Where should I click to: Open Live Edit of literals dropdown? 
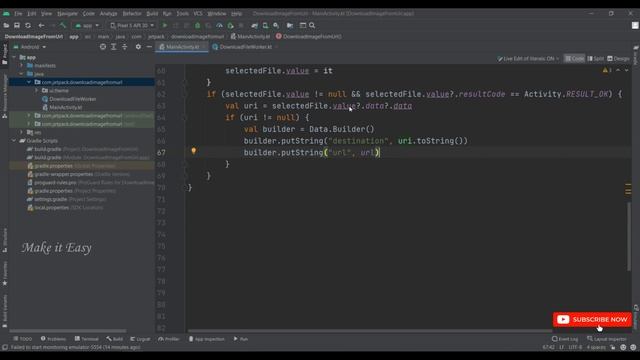coord(528,59)
